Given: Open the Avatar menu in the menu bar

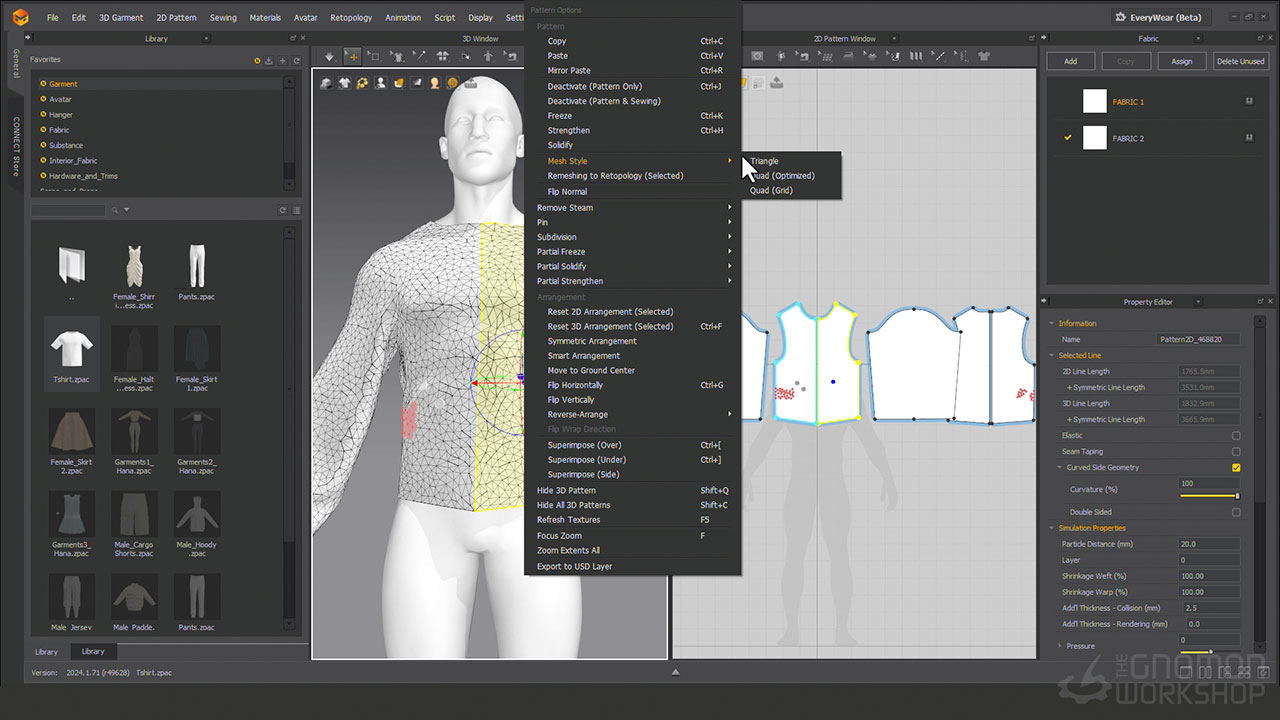Looking at the screenshot, I should coord(305,17).
